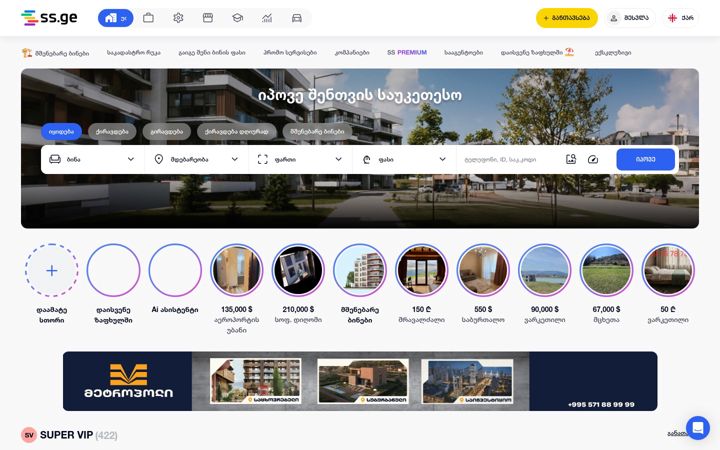Screen dimensions: 720x450
Task: Open the ექსკლუზივი exclusive link
Action: pos(613,53)
